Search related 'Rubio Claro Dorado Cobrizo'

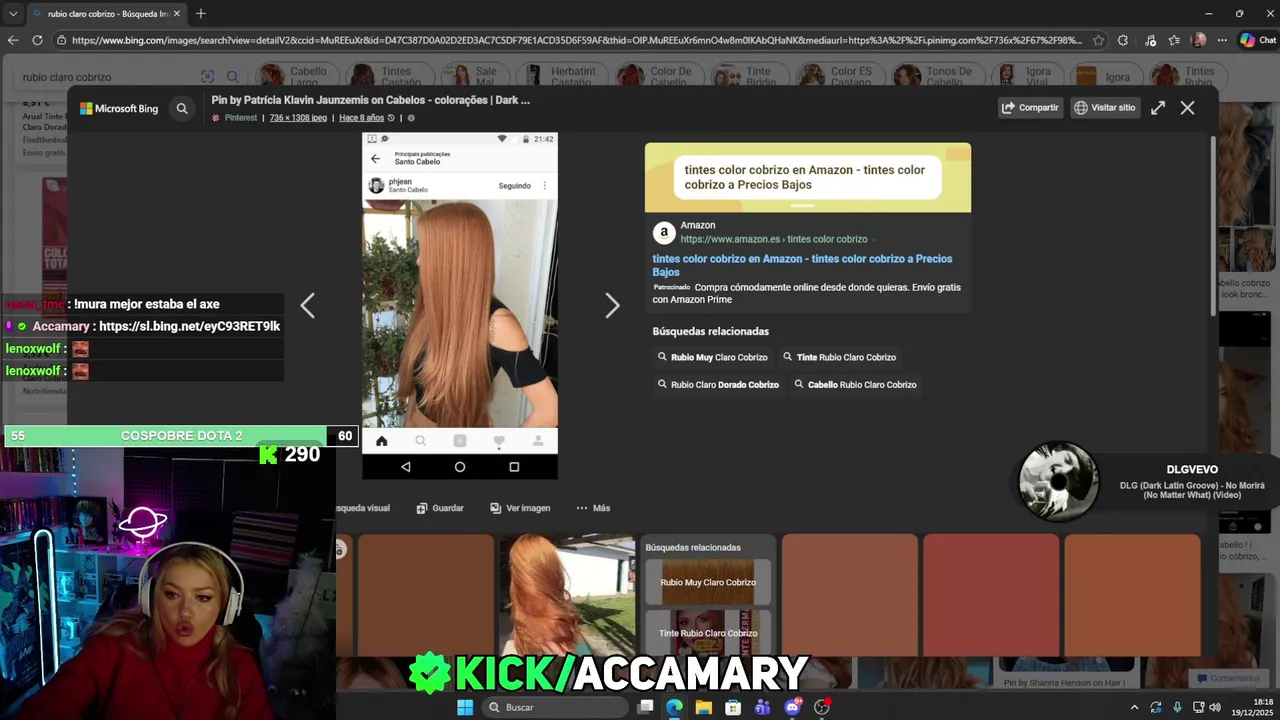[x=718, y=384]
